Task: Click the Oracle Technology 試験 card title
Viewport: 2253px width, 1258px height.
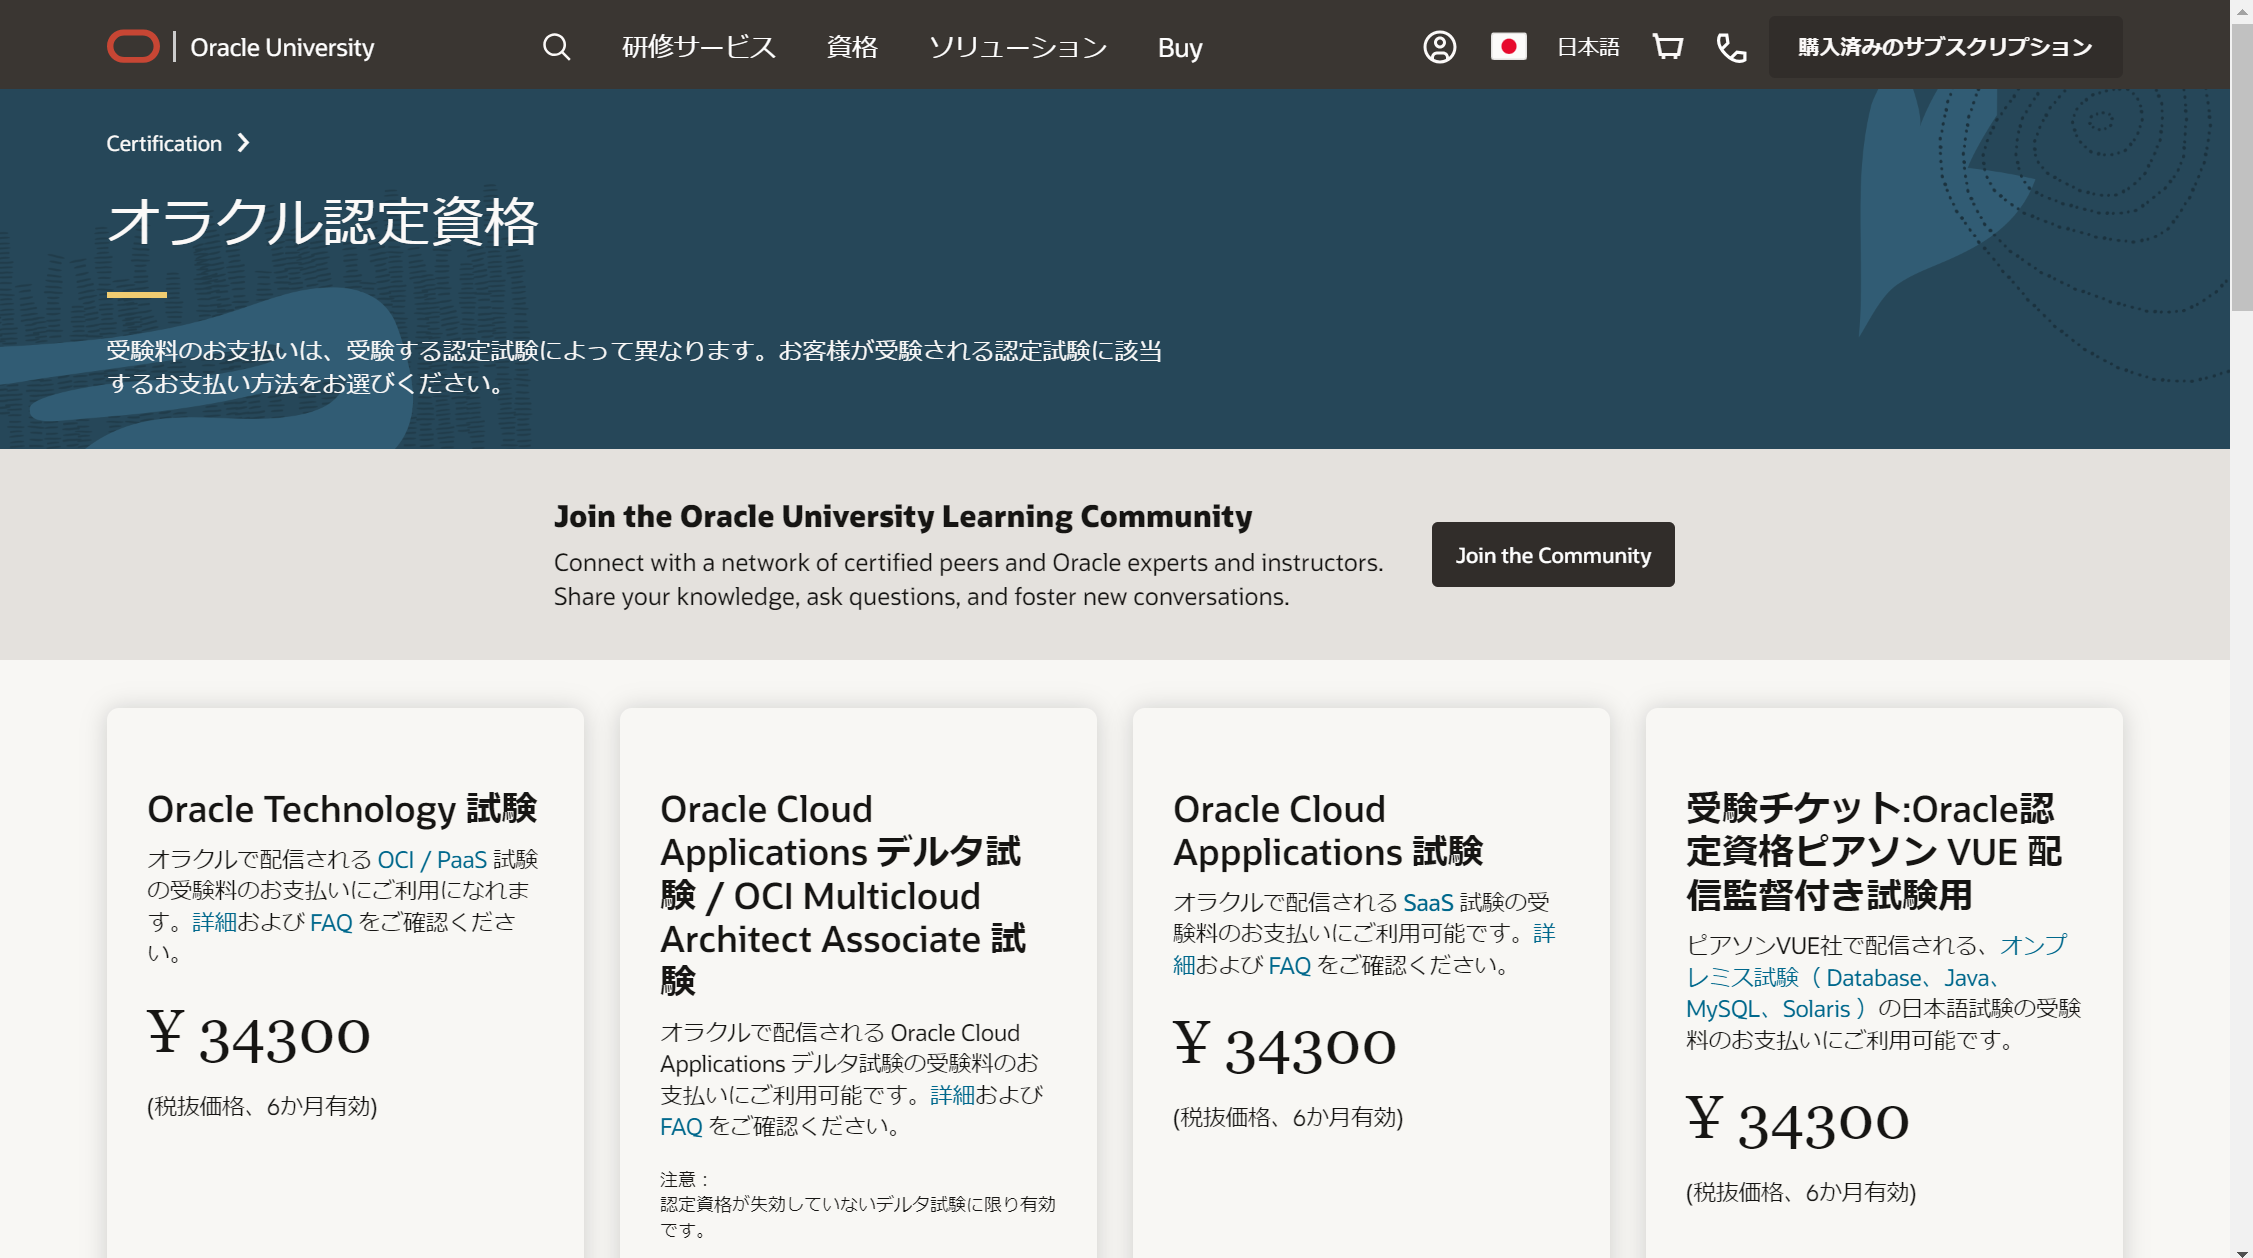Action: pos(342,809)
